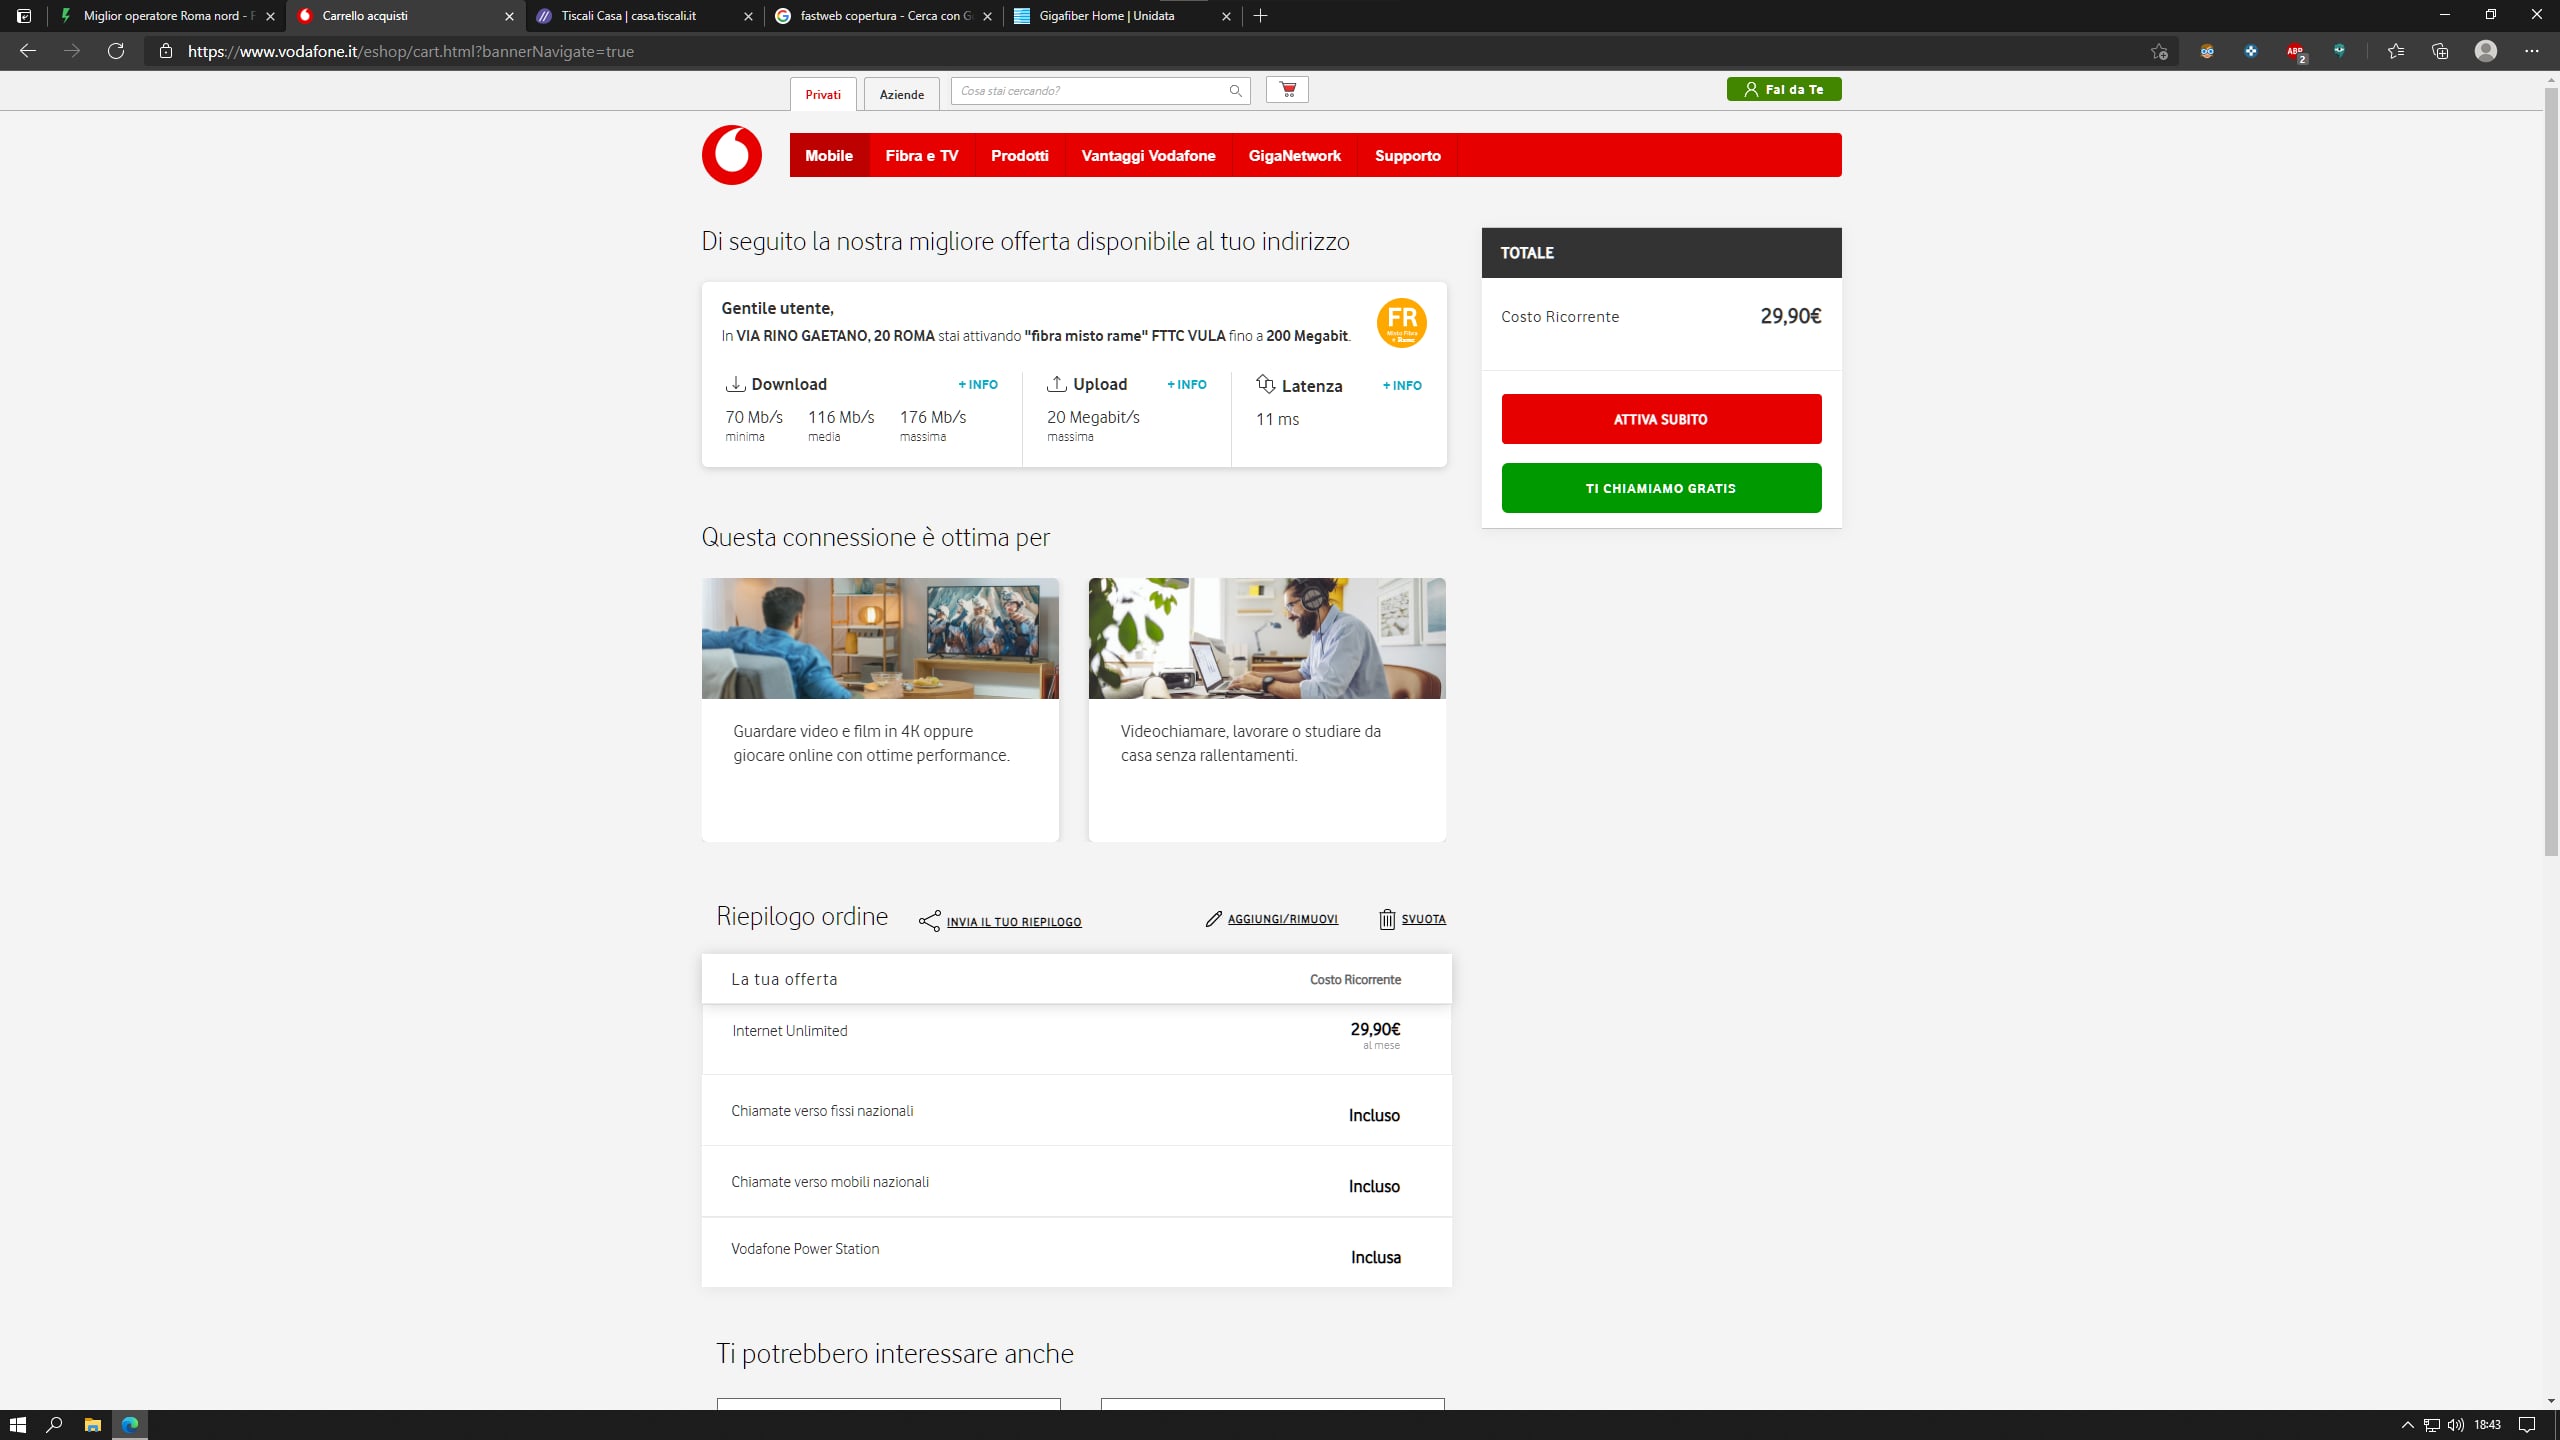Open the GigaNetwork menu item

(1294, 155)
